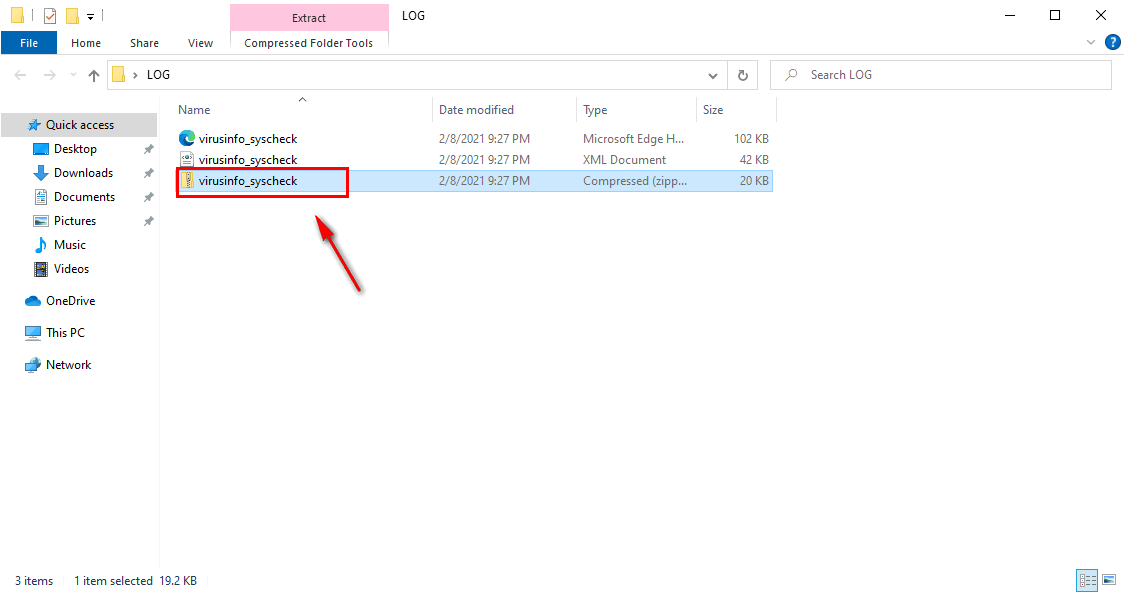
Task: Click the Edge icon of the HTML file
Action: 187,138
